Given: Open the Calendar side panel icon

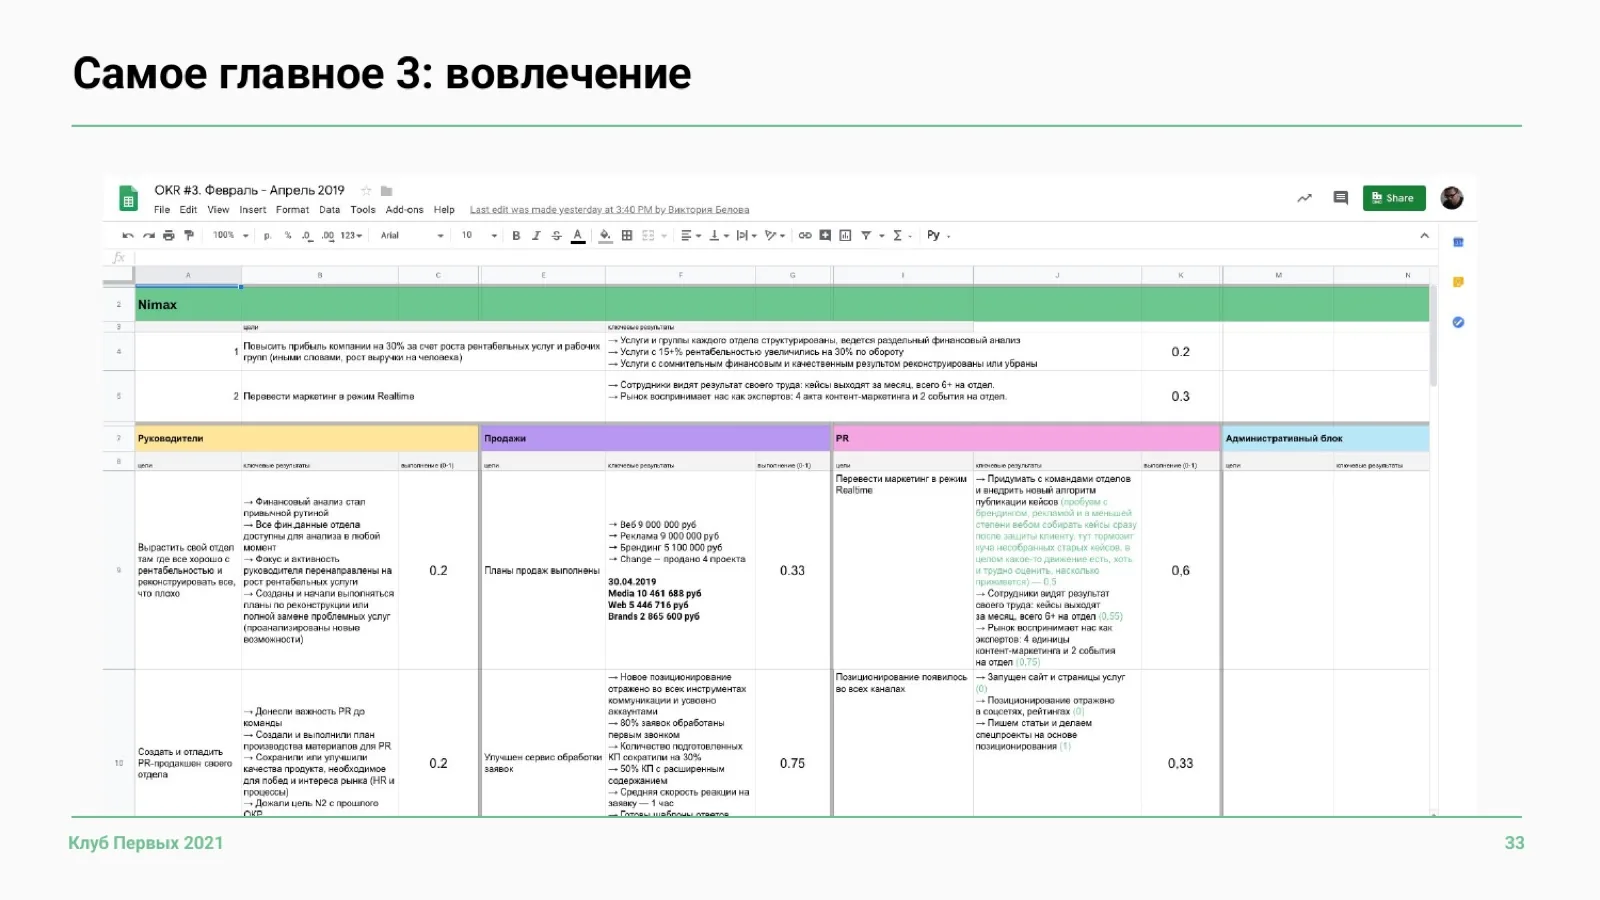Looking at the screenshot, I should (1458, 242).
